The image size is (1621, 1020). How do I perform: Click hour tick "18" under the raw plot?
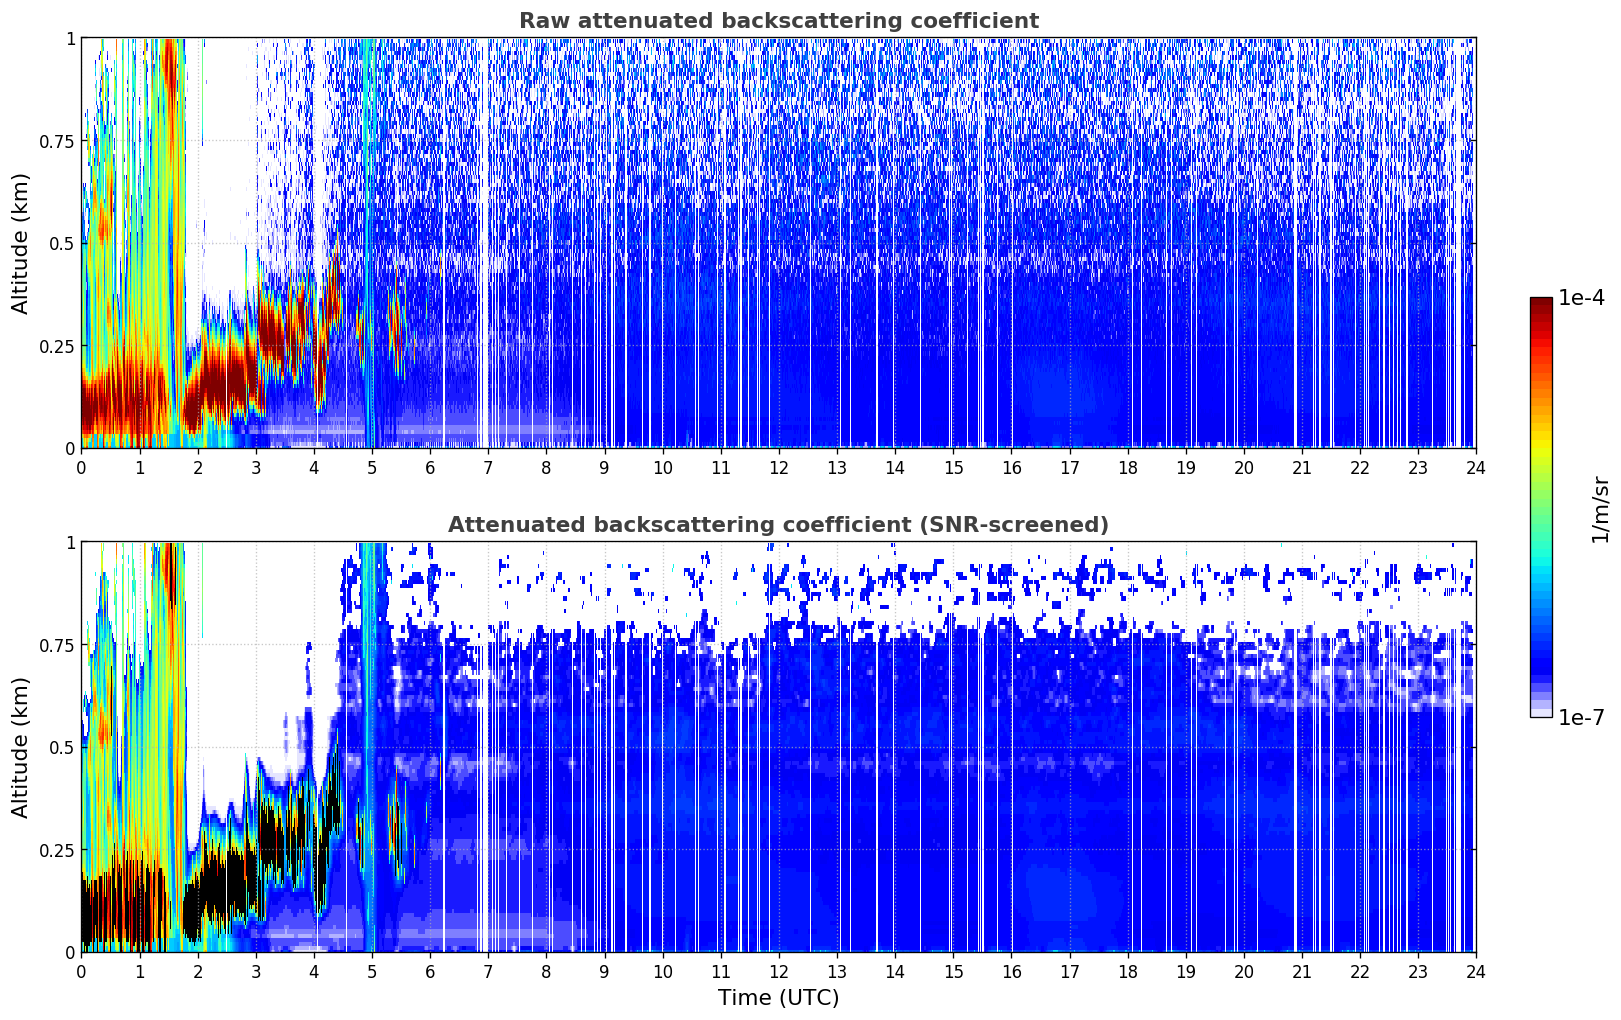[1127, 467]
